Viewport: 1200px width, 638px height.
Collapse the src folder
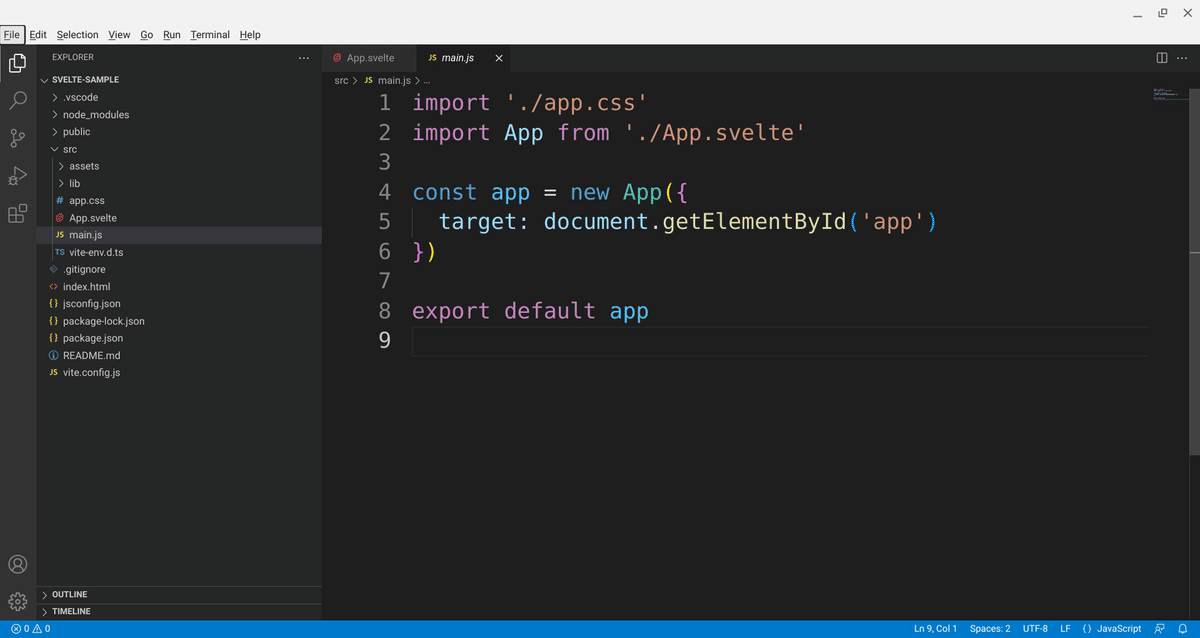point(179,149)
